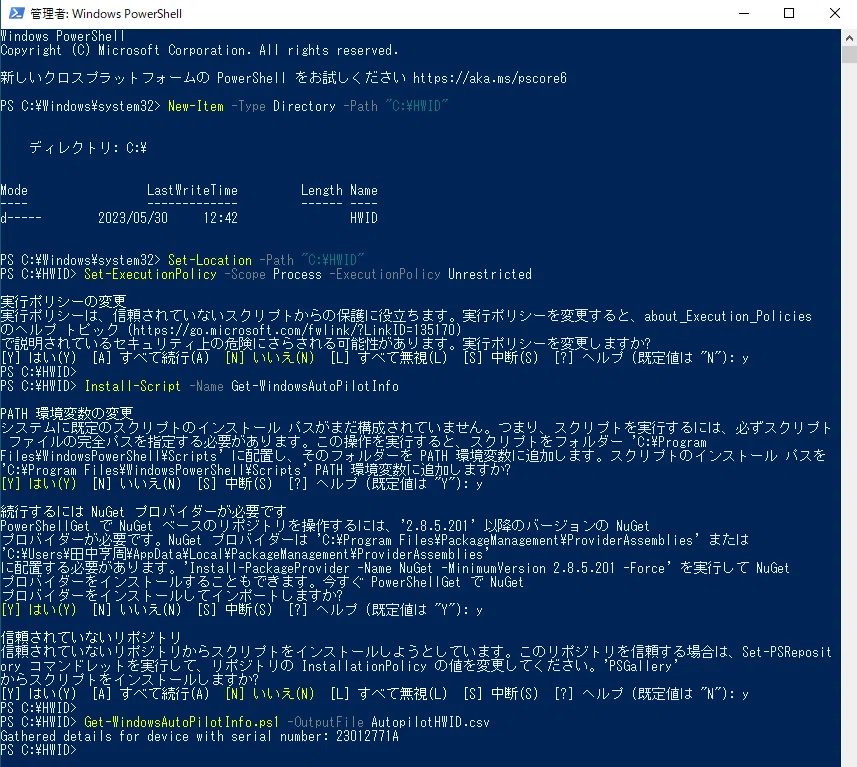The image size is (857, 767).
Task: Click the Copyright Microsoft Corporation line
Action: (199, 50)
